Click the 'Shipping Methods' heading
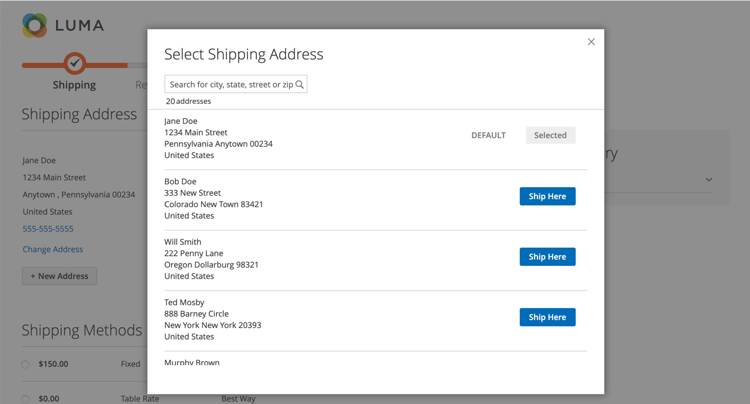750x404 pixels. [x=82, y=330]
